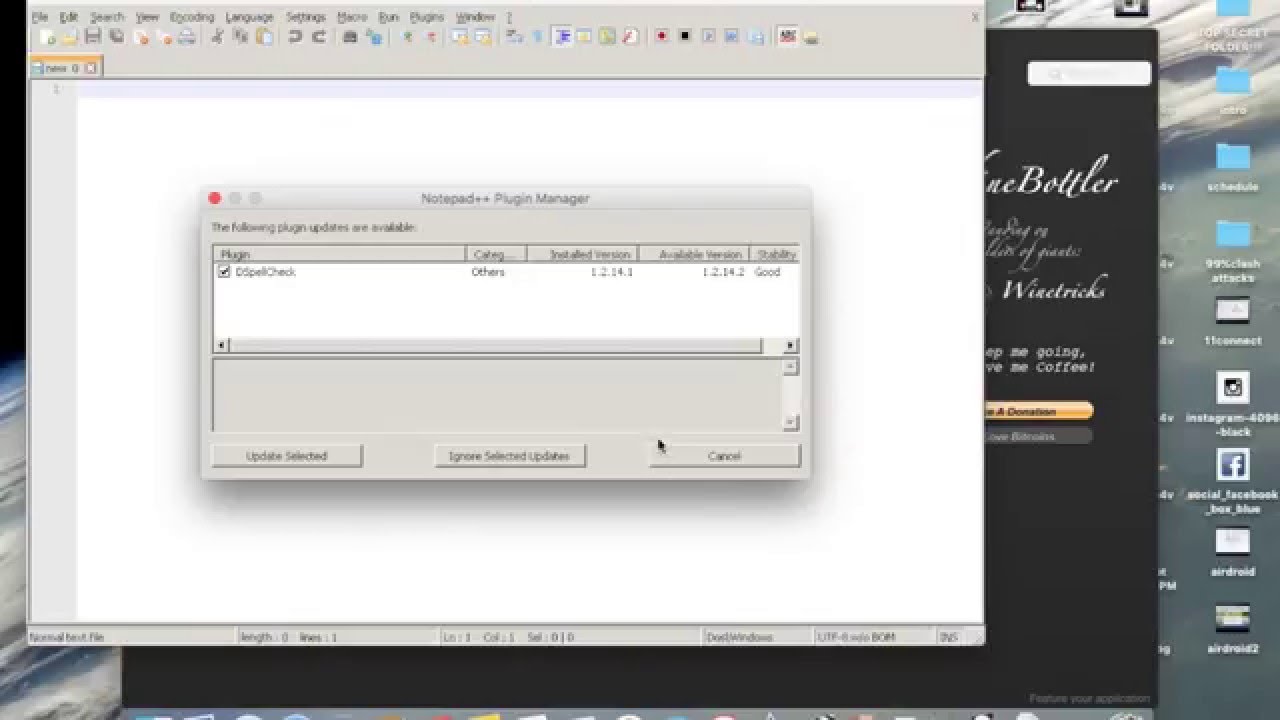Close the 'new 0' tab via its X

coord(91,68)
